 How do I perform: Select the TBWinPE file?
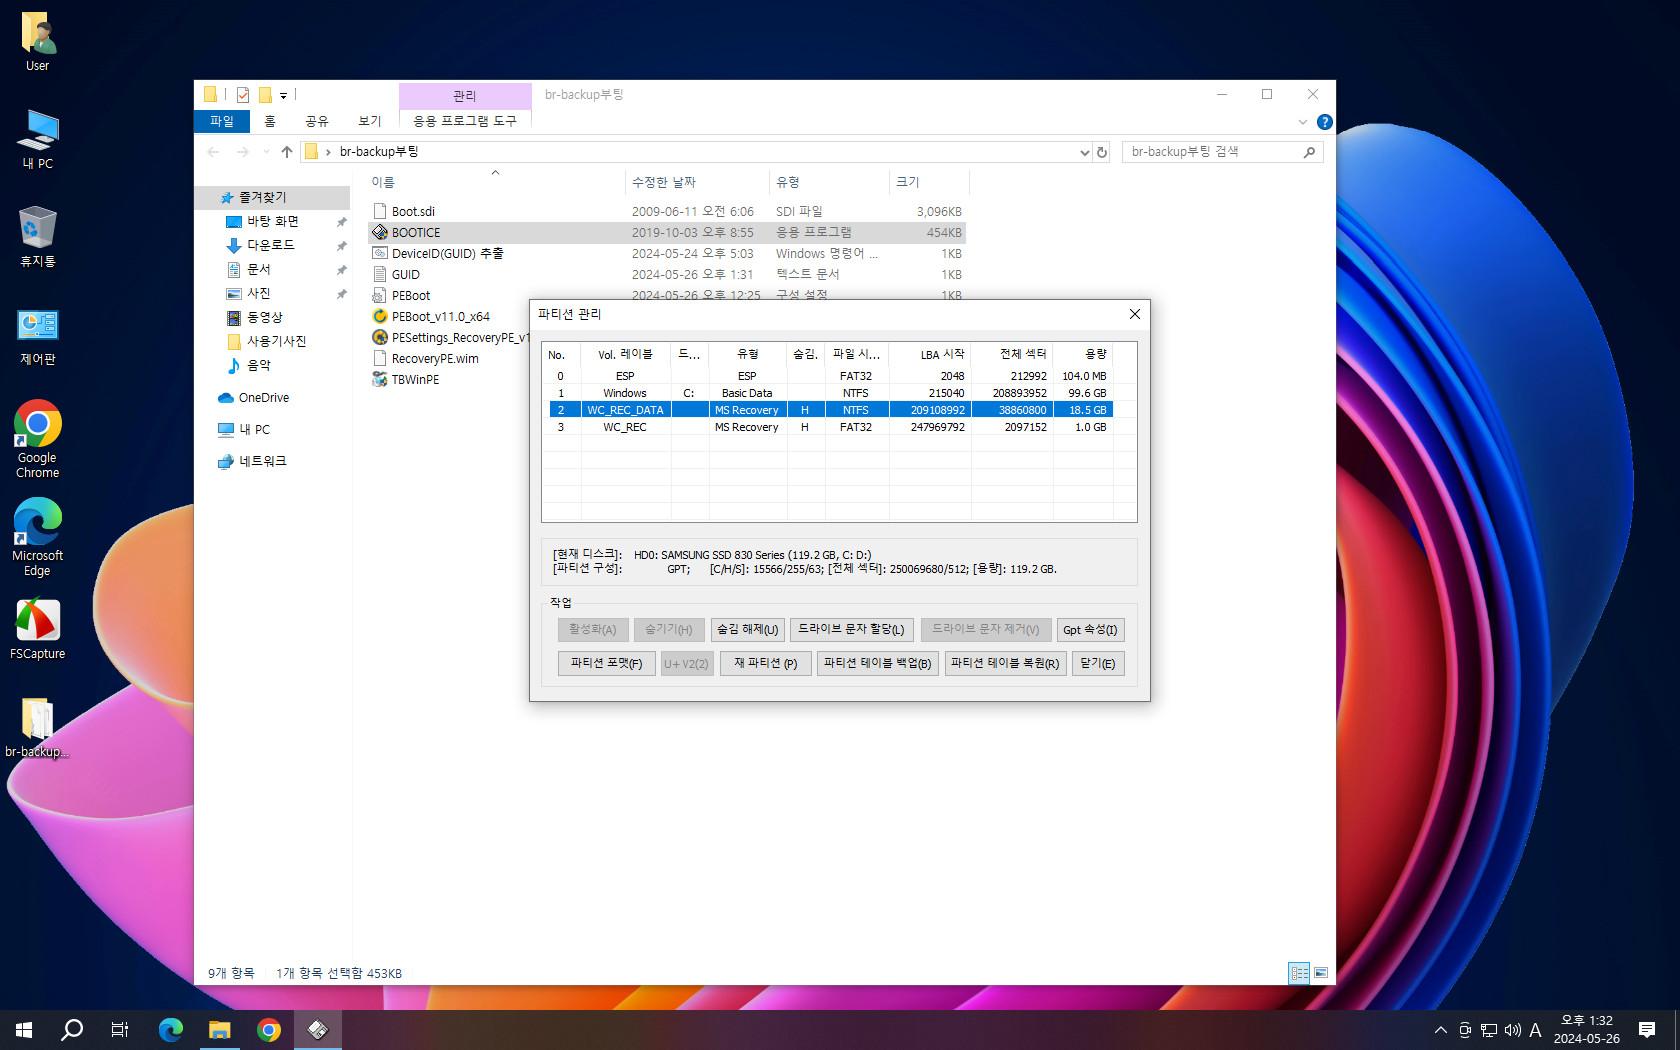click(x=415, y=380)
